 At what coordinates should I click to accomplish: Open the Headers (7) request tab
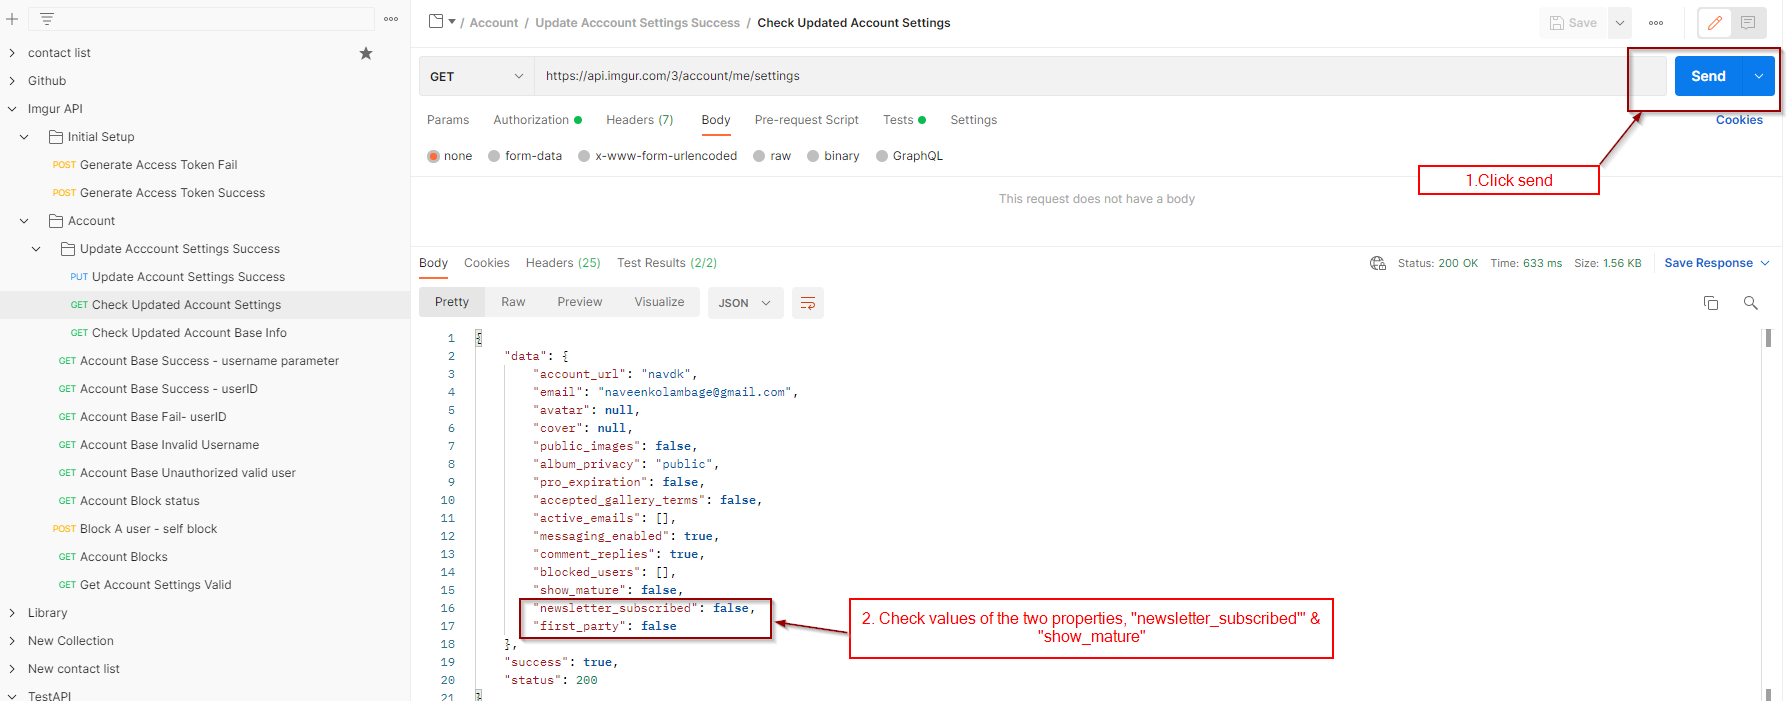(640, 120)
